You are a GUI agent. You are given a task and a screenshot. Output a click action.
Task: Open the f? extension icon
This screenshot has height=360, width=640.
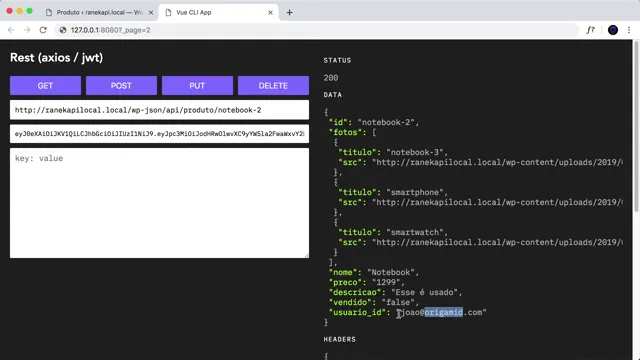click(x=591, y=30)
